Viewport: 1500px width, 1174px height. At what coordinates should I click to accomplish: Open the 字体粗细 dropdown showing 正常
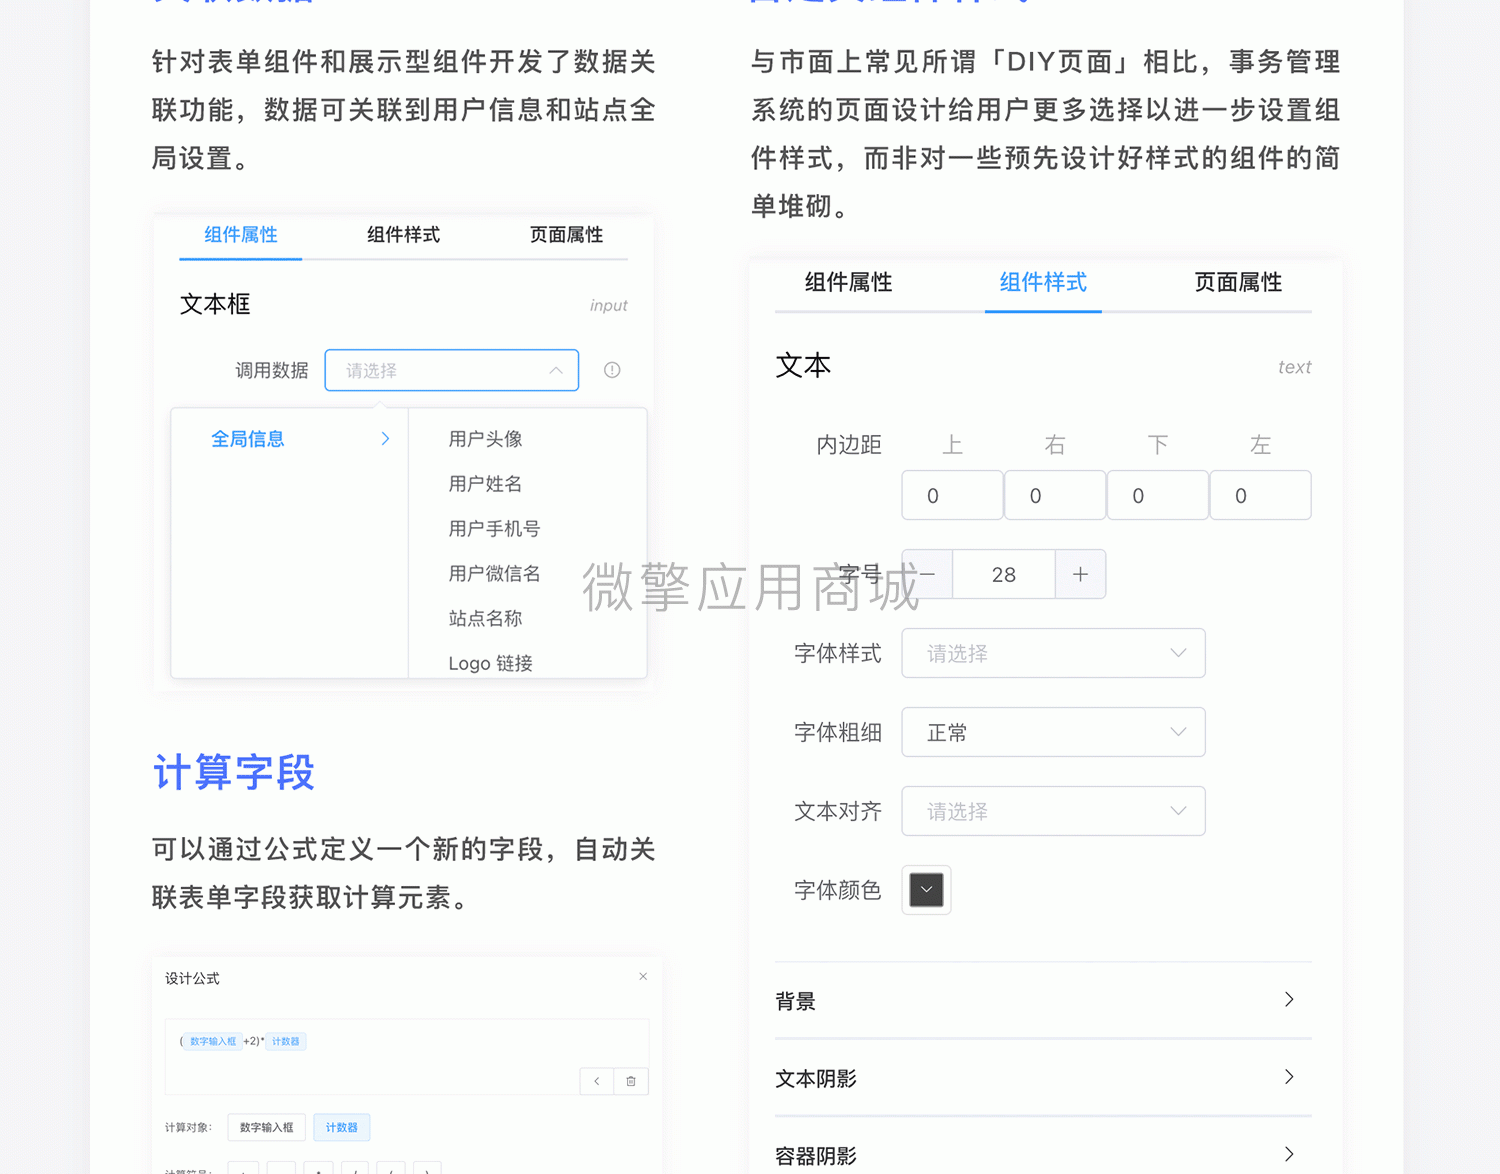point(1052,732)
